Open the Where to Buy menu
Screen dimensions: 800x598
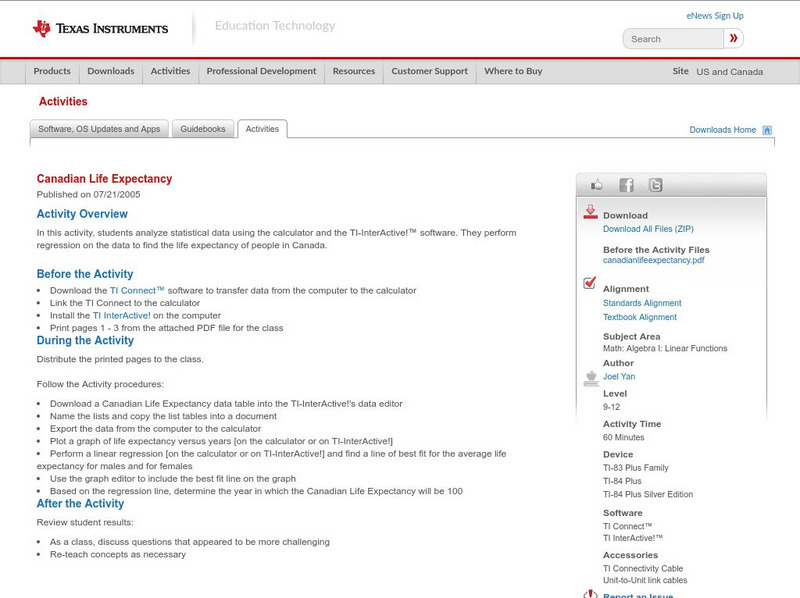pyautogui.click(x=513, y=71)
